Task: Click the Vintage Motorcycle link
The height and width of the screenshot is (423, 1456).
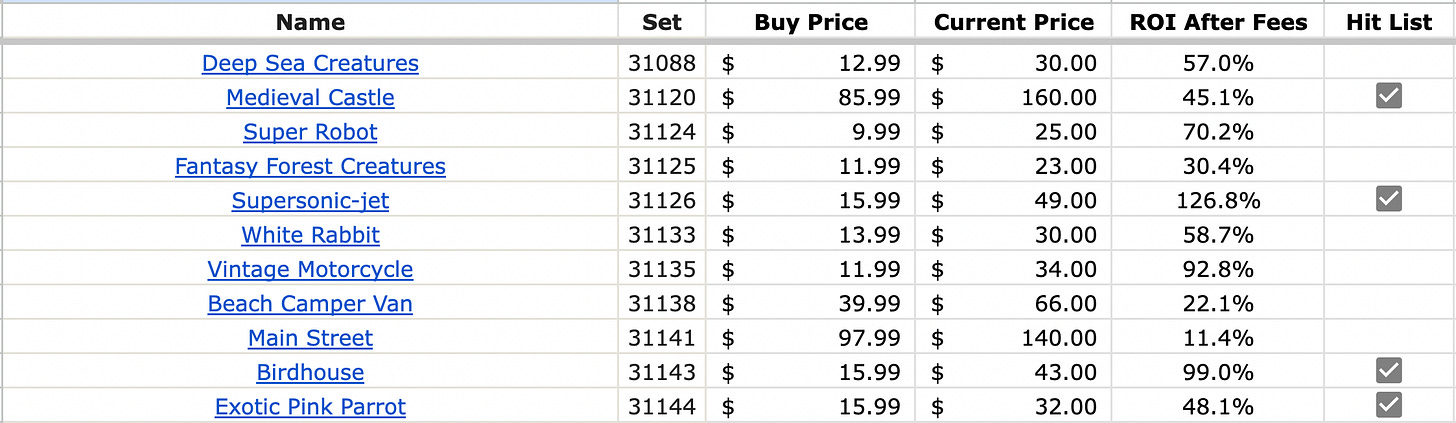Action: [x=310, y=269]
